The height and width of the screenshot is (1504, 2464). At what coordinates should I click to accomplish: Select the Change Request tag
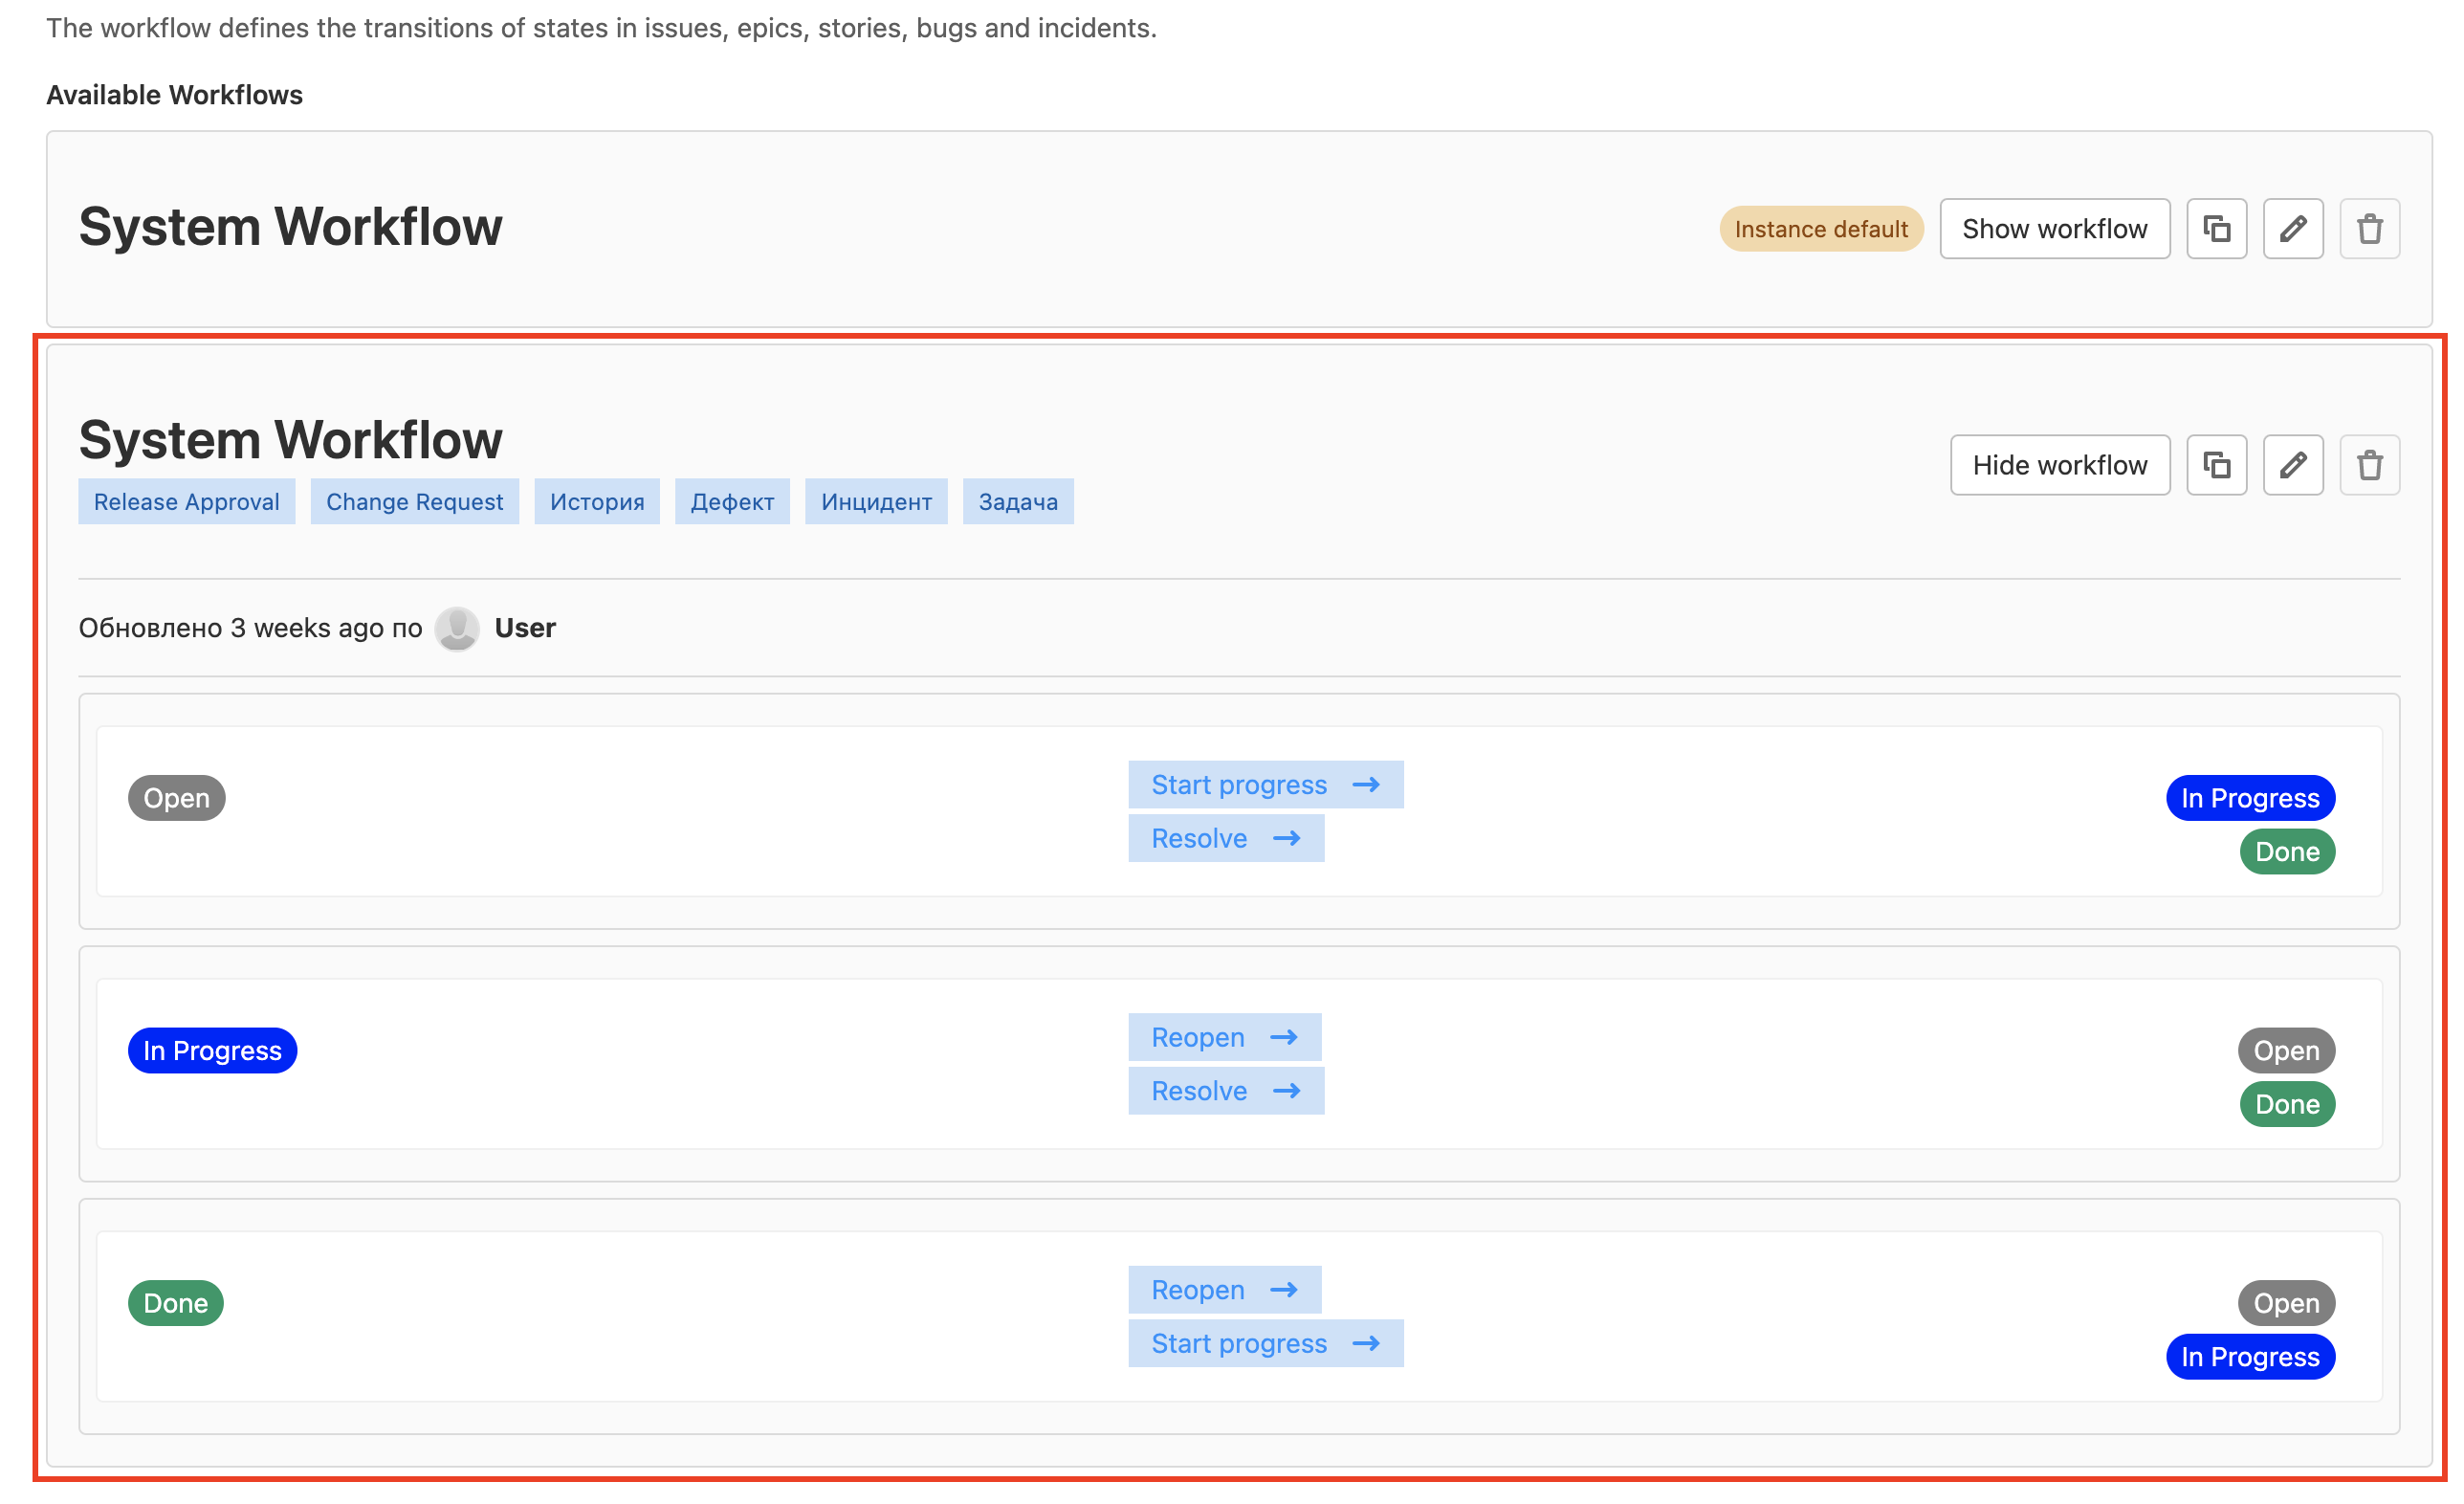[414, 502]
